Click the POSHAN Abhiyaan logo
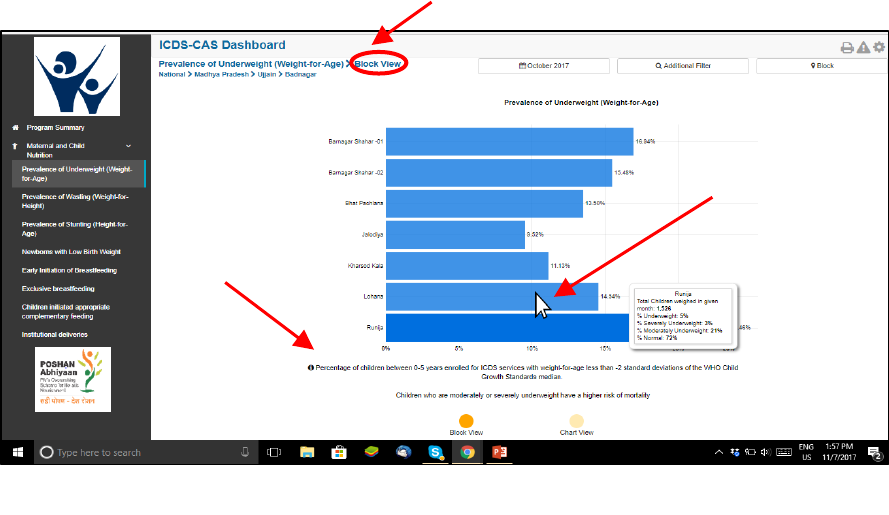Image resolution: width=889 pixels, height=515 pixels. pos(73,379)
